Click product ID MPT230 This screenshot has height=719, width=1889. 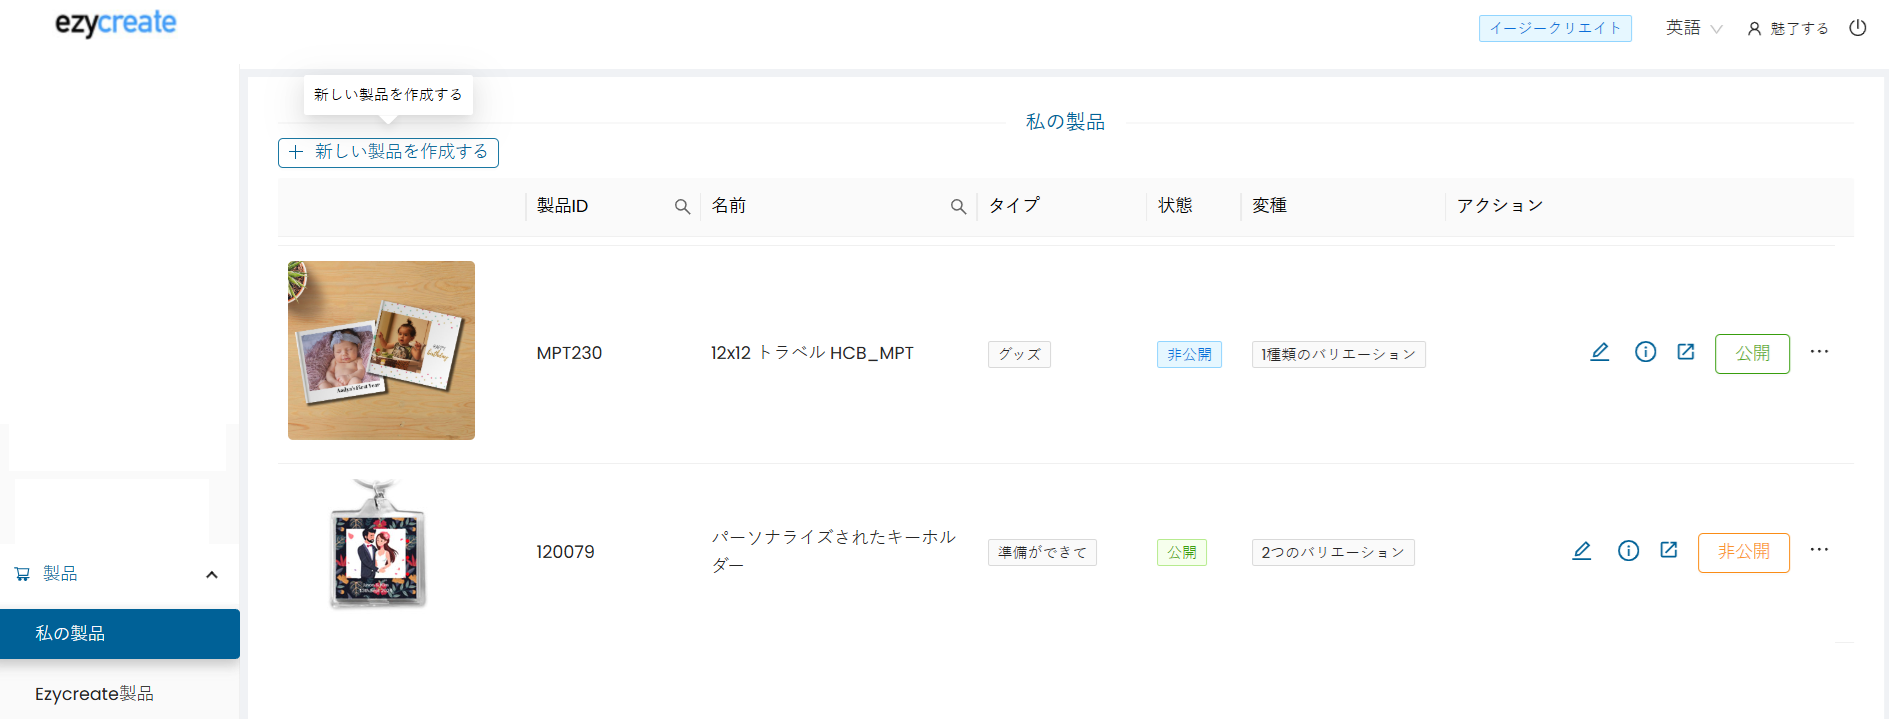click(x=569, y=353)
